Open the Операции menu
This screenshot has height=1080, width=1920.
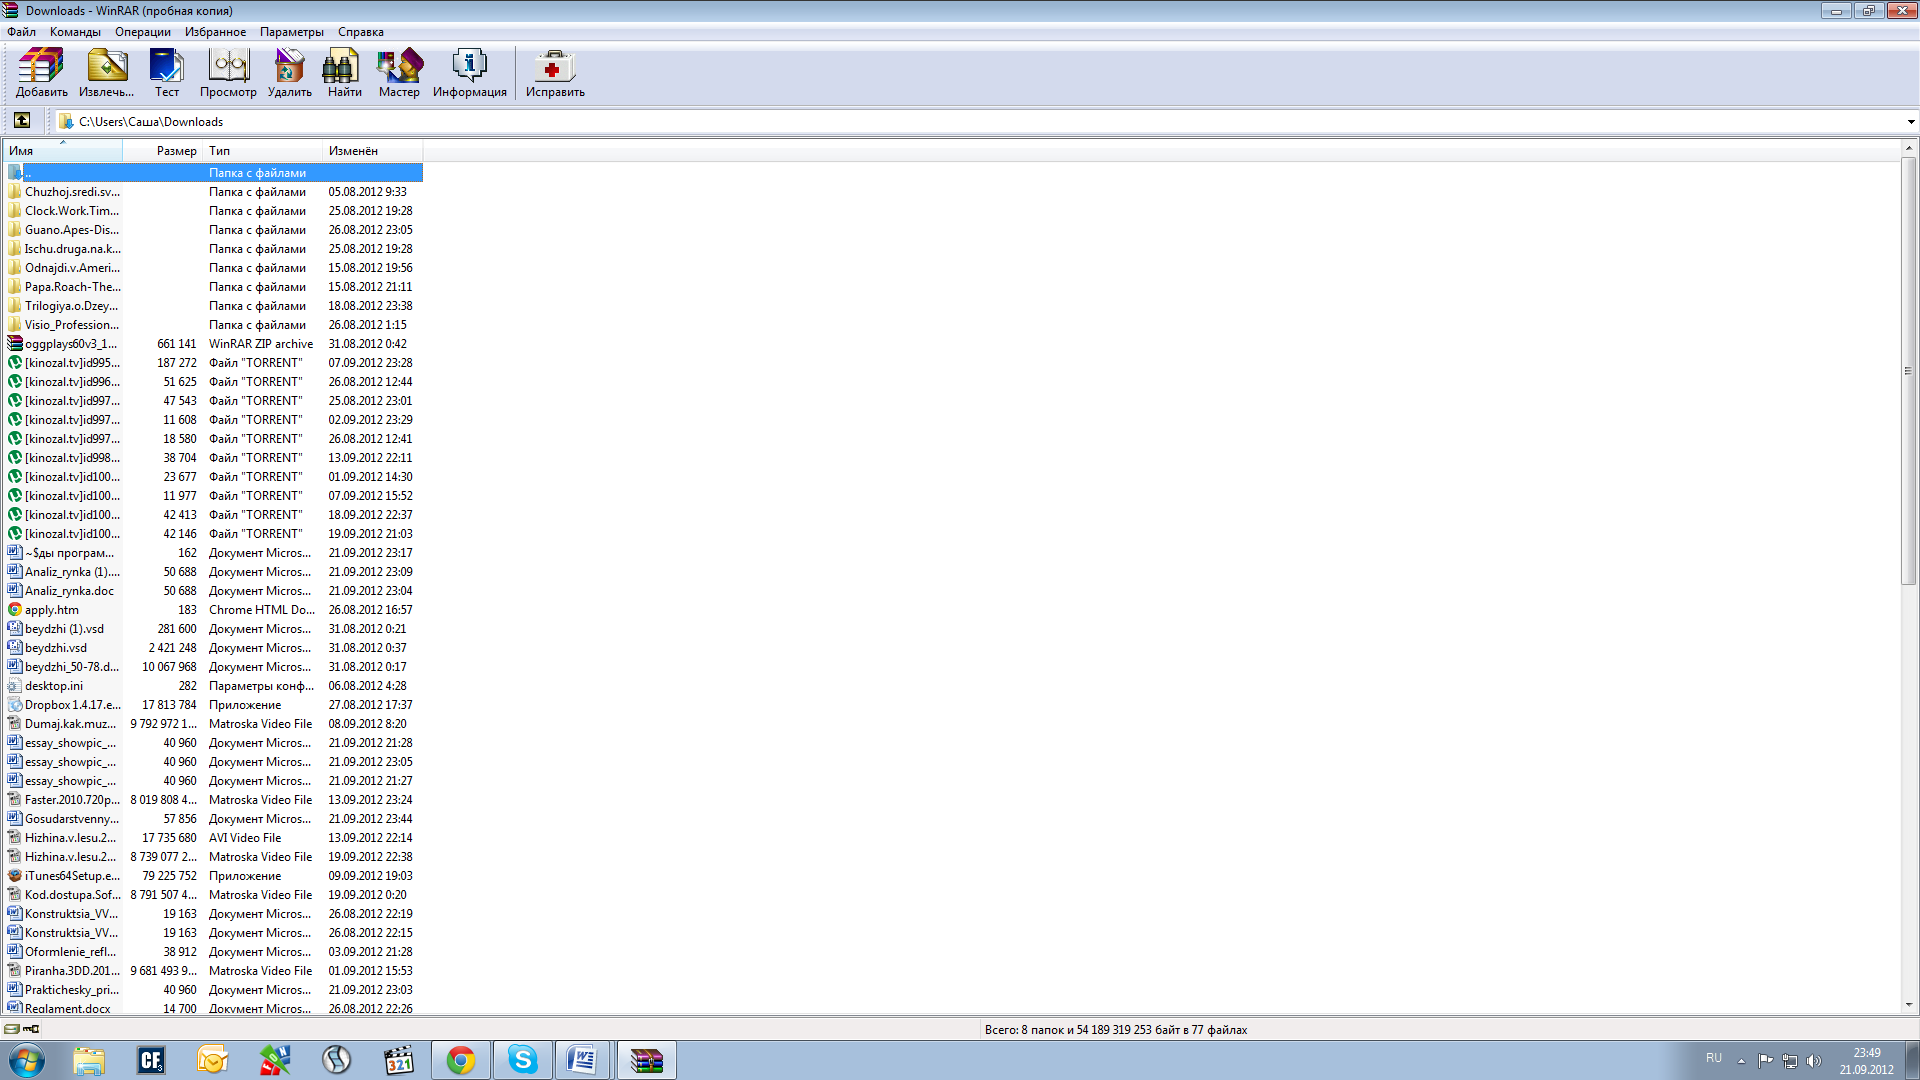tap(143, 32)
